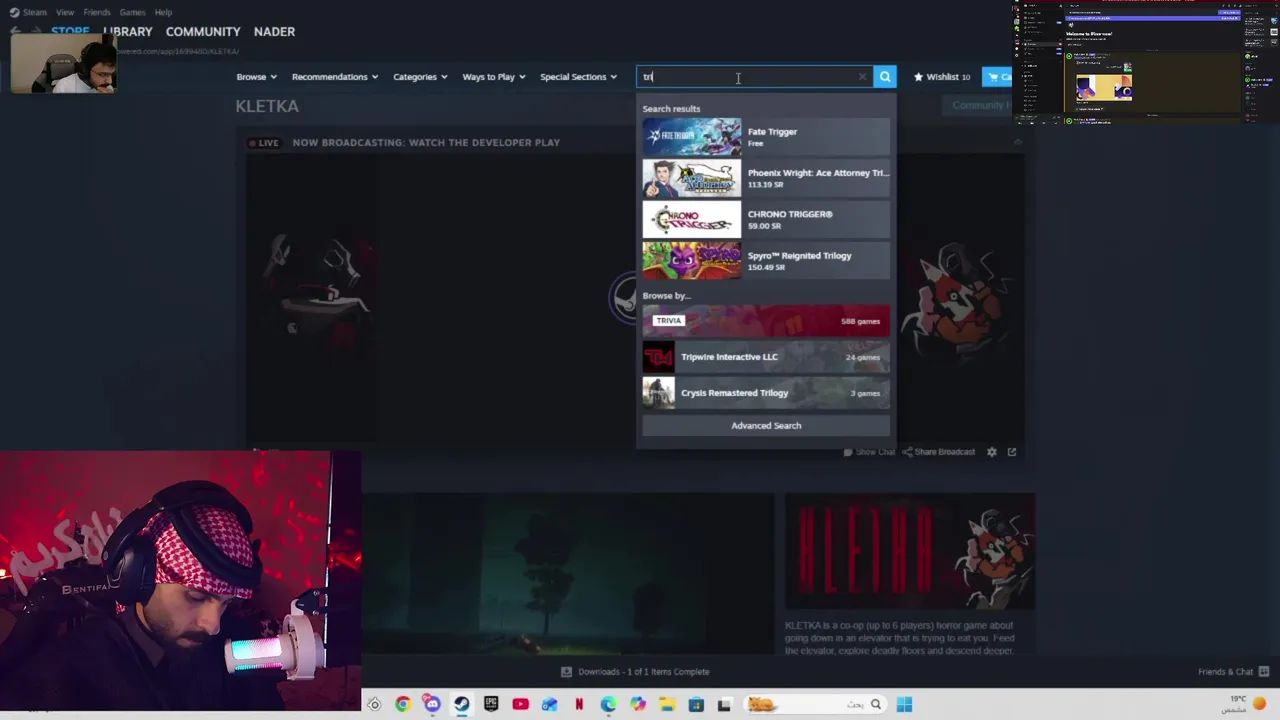Open the Friends menu

coord(97,12)
